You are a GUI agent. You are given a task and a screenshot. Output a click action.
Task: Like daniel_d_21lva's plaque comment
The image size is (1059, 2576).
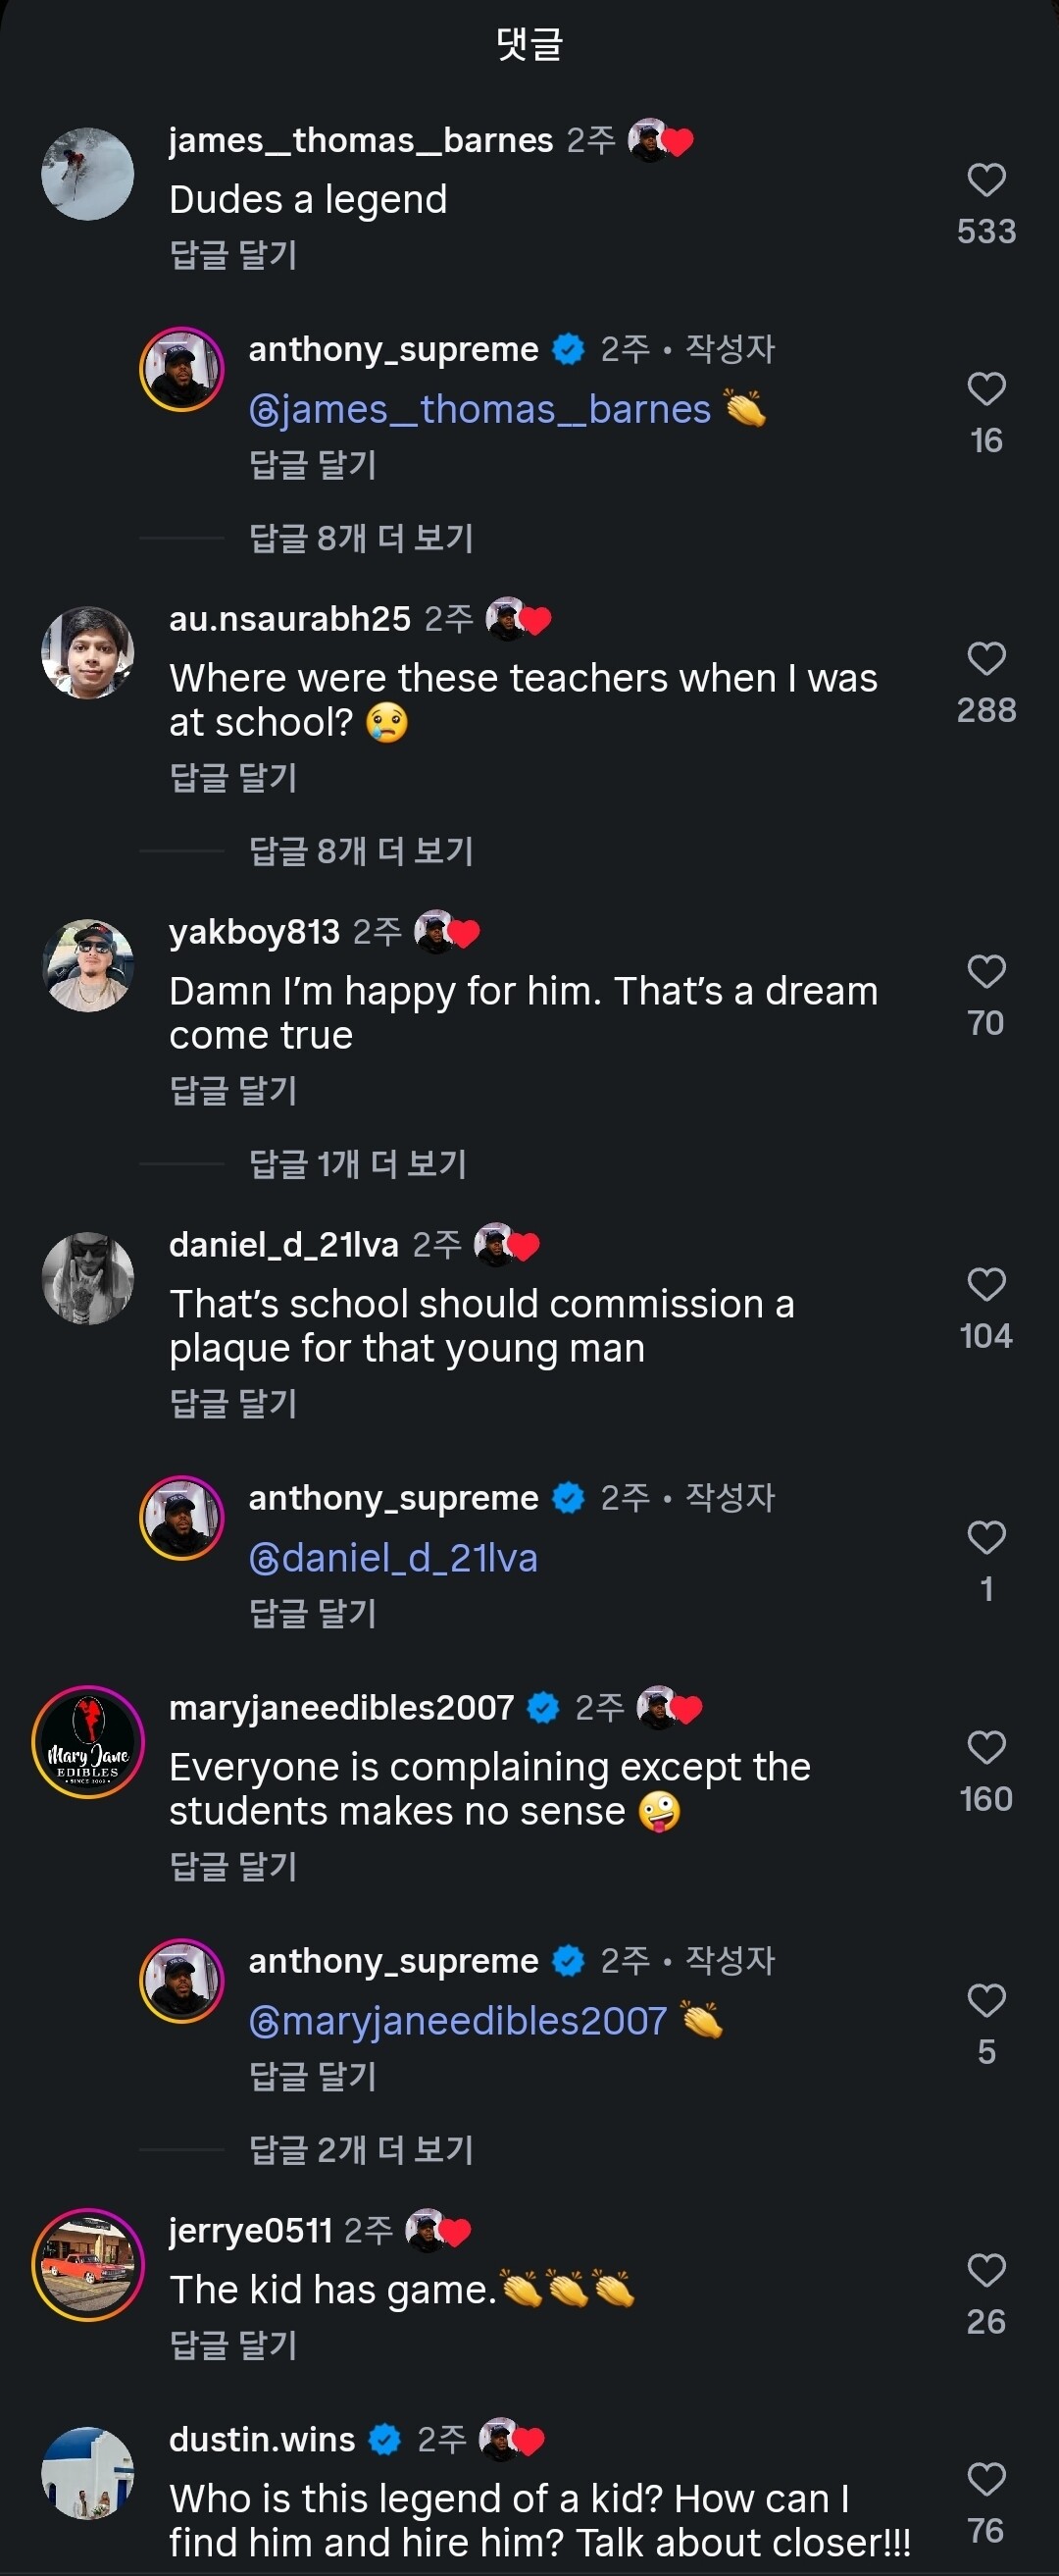point(986,1285)
